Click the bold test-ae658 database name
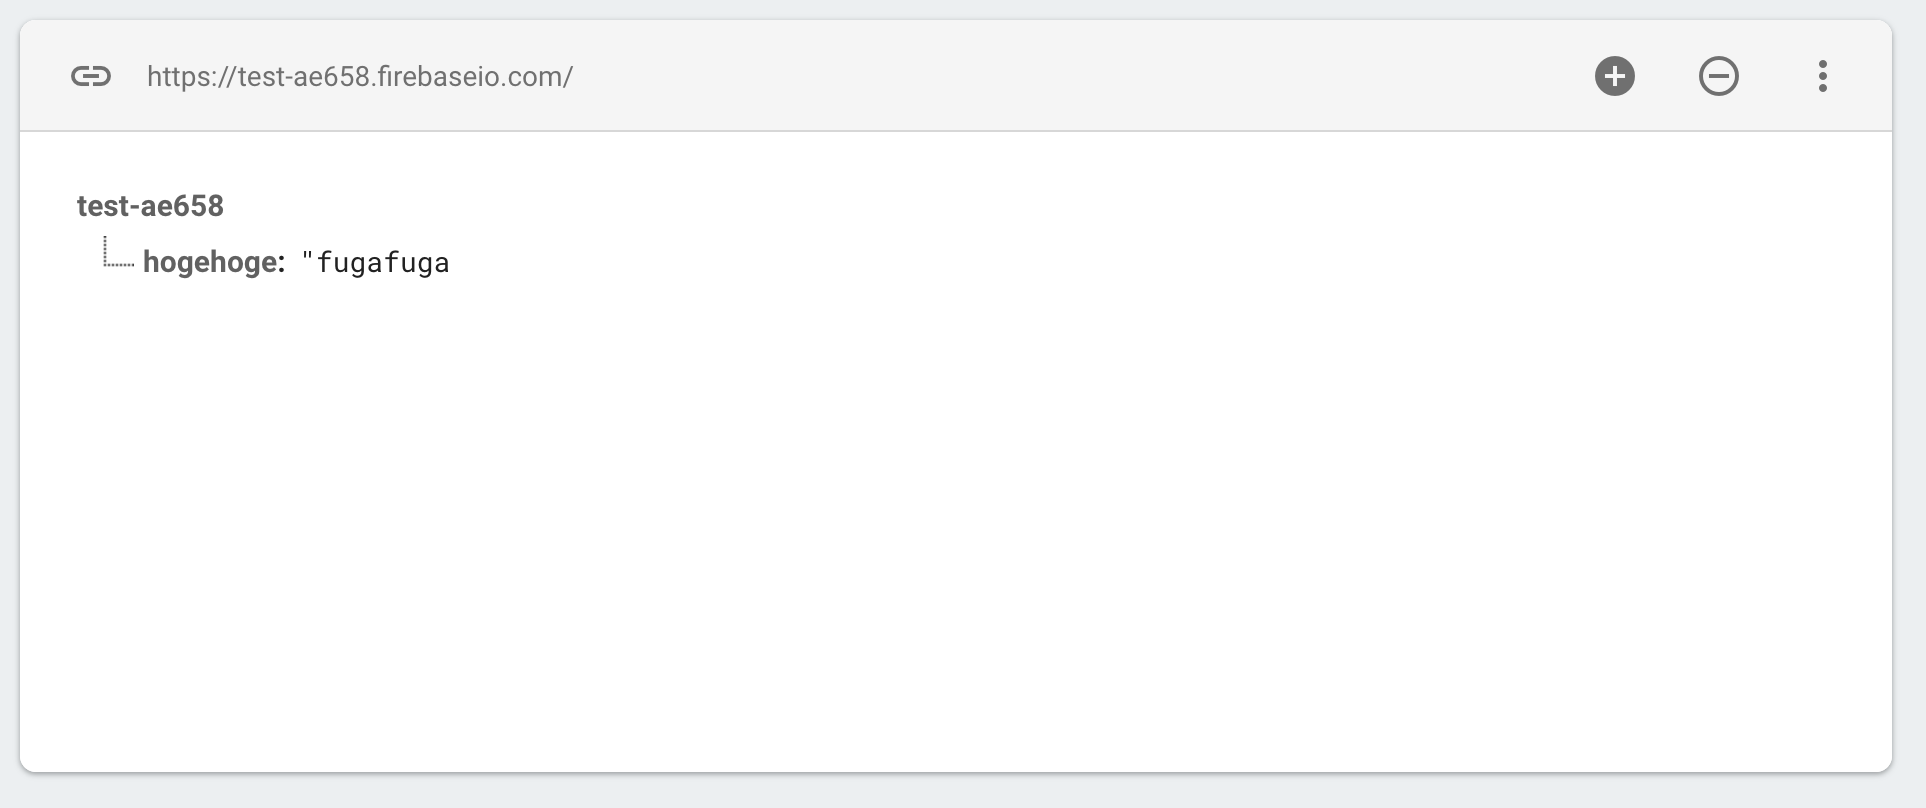The image size is (1926, 808). 150,206
